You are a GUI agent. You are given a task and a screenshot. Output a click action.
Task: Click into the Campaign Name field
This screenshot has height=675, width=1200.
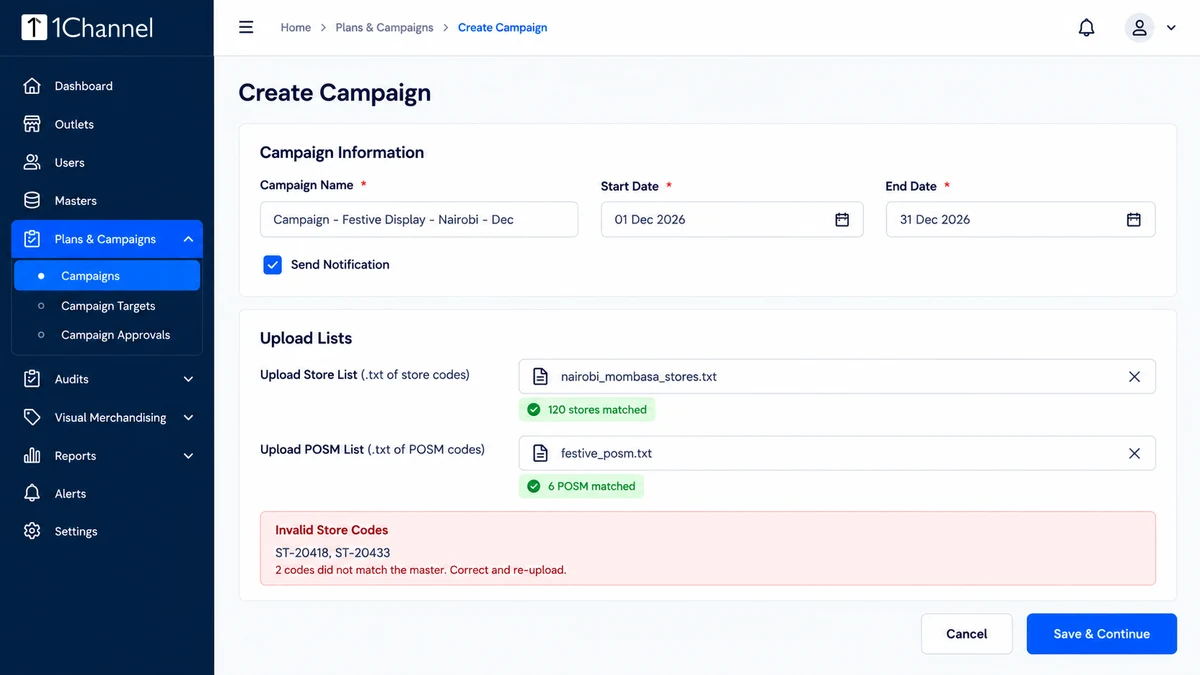pos(419,220)
